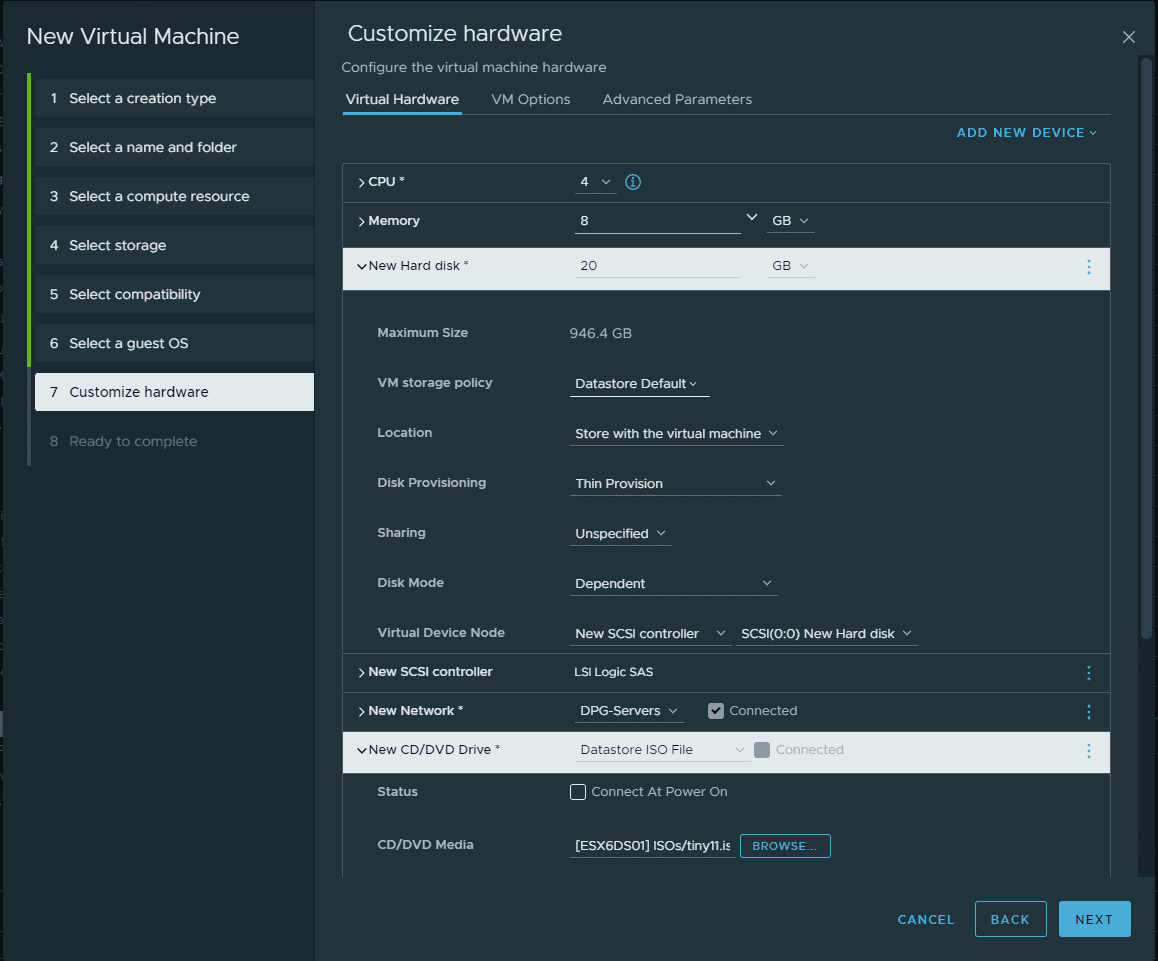Open New Hard disk three-dot menu

pos(1088,267)
